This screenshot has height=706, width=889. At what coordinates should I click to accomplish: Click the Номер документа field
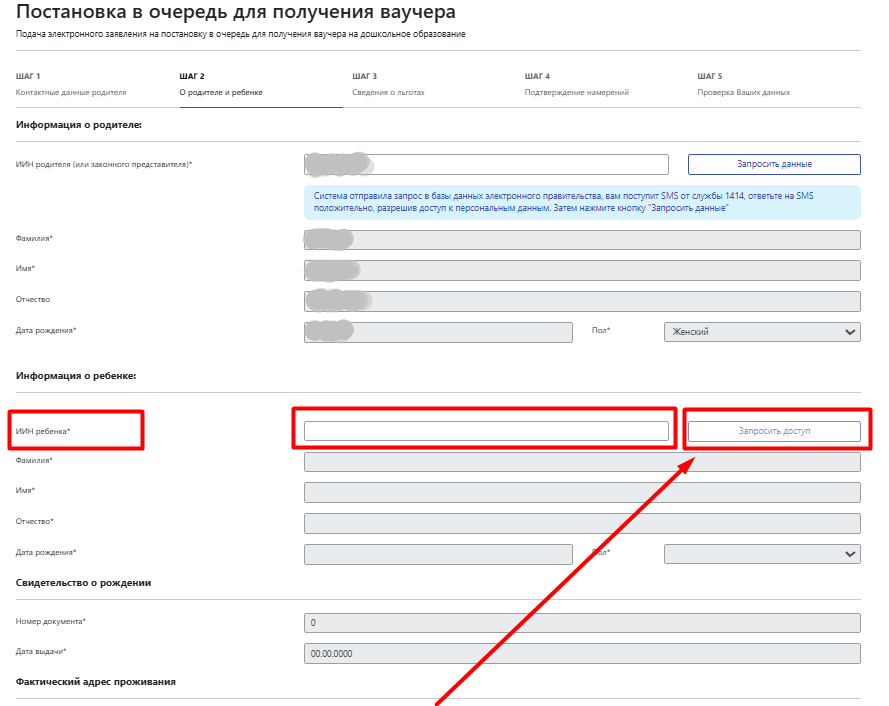tap(581, 623)
